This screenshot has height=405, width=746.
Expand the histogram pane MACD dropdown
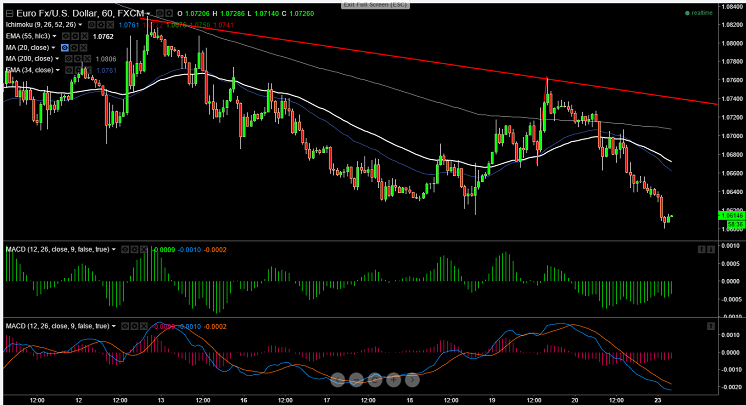114,249
